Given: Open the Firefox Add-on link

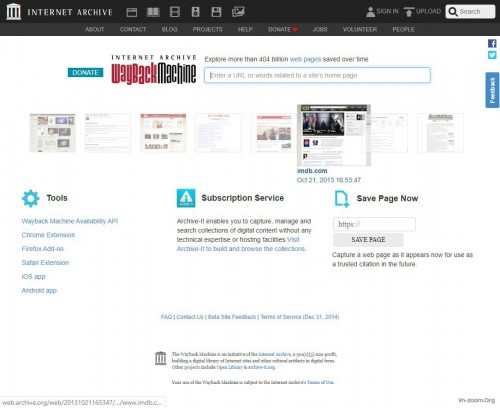Looking at the screenshot, I should point(43,249).
